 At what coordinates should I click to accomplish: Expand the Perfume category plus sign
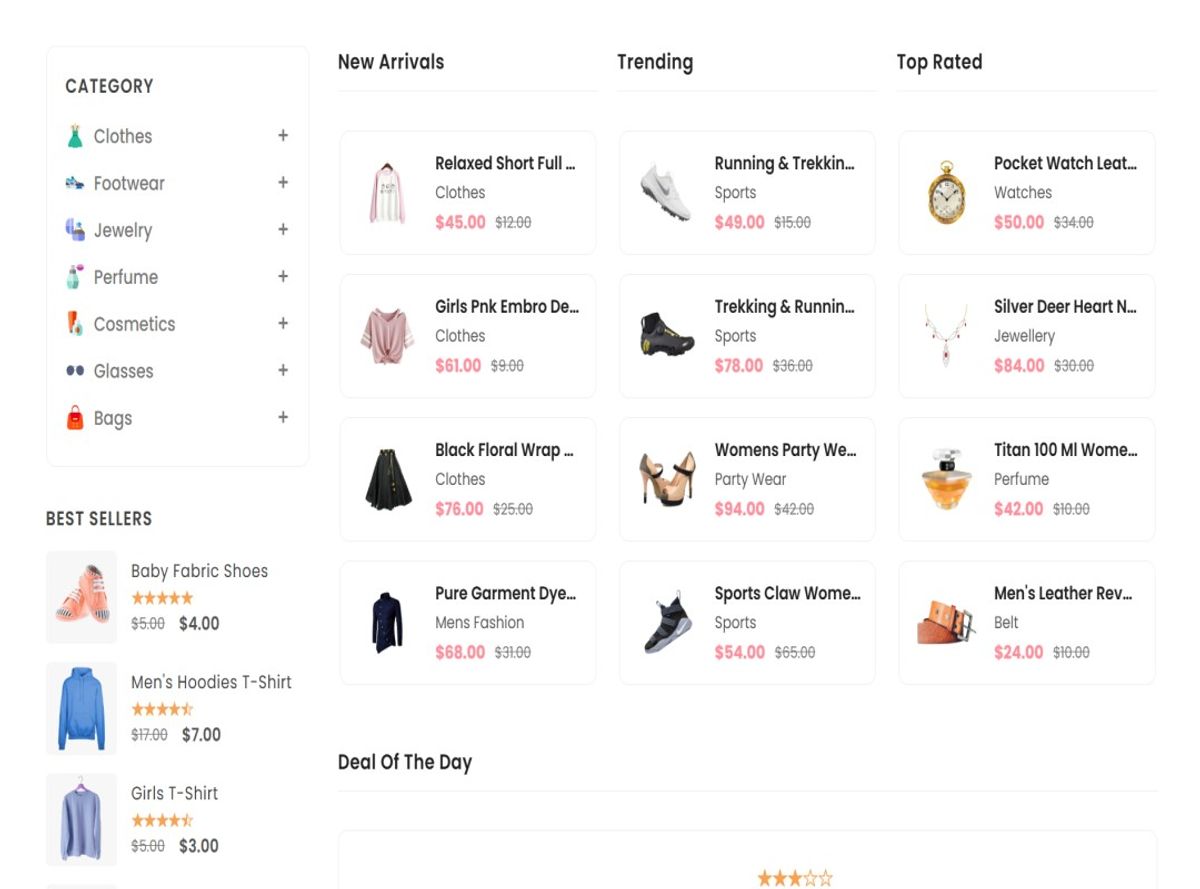click(x=283, y=277)
